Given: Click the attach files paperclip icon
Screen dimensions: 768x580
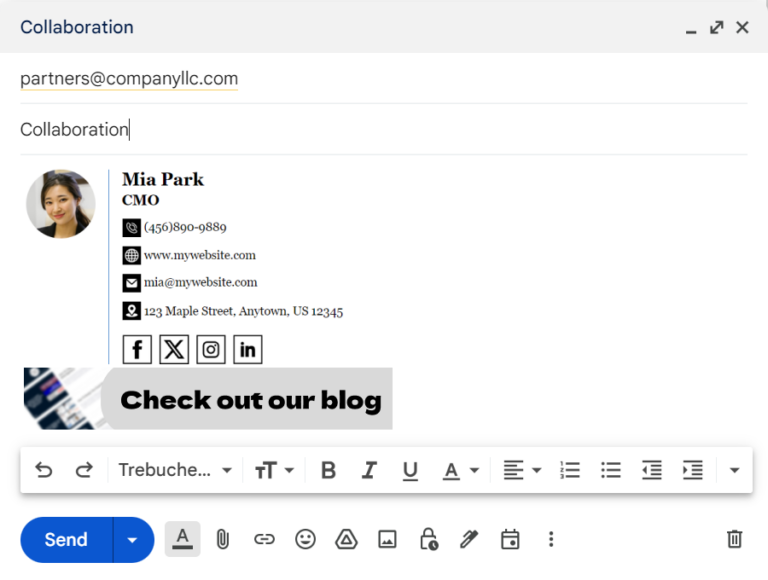Looking at the screenshot, I should pos(223,540).
